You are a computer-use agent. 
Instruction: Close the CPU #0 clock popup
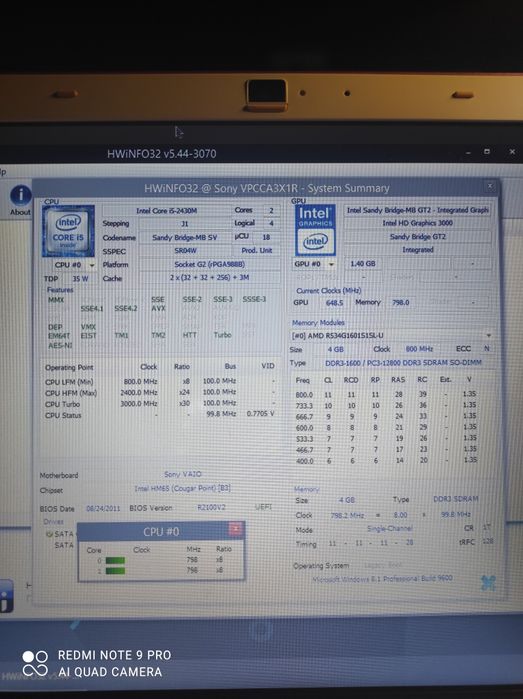pyautogui.click(x=235, y=529)
